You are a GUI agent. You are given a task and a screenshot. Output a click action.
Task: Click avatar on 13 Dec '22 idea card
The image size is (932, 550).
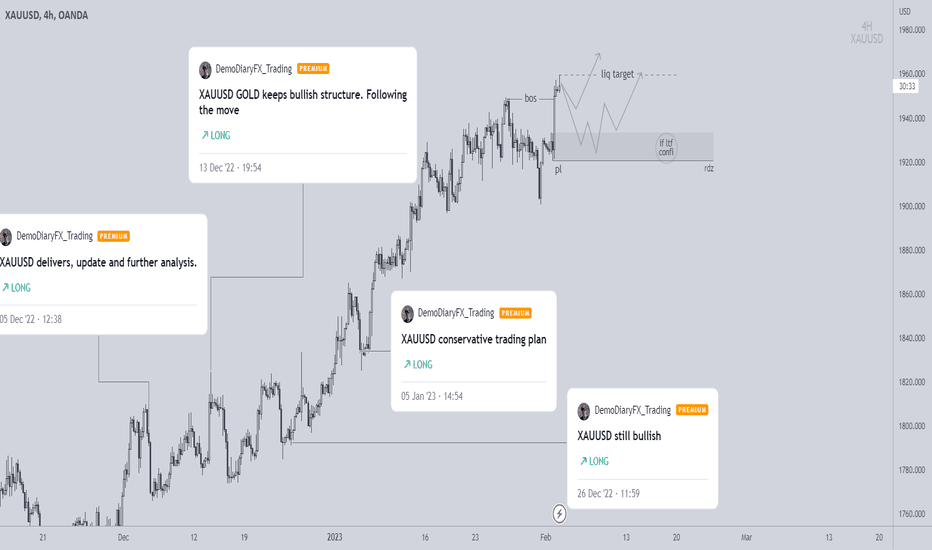tap(205, 70)
